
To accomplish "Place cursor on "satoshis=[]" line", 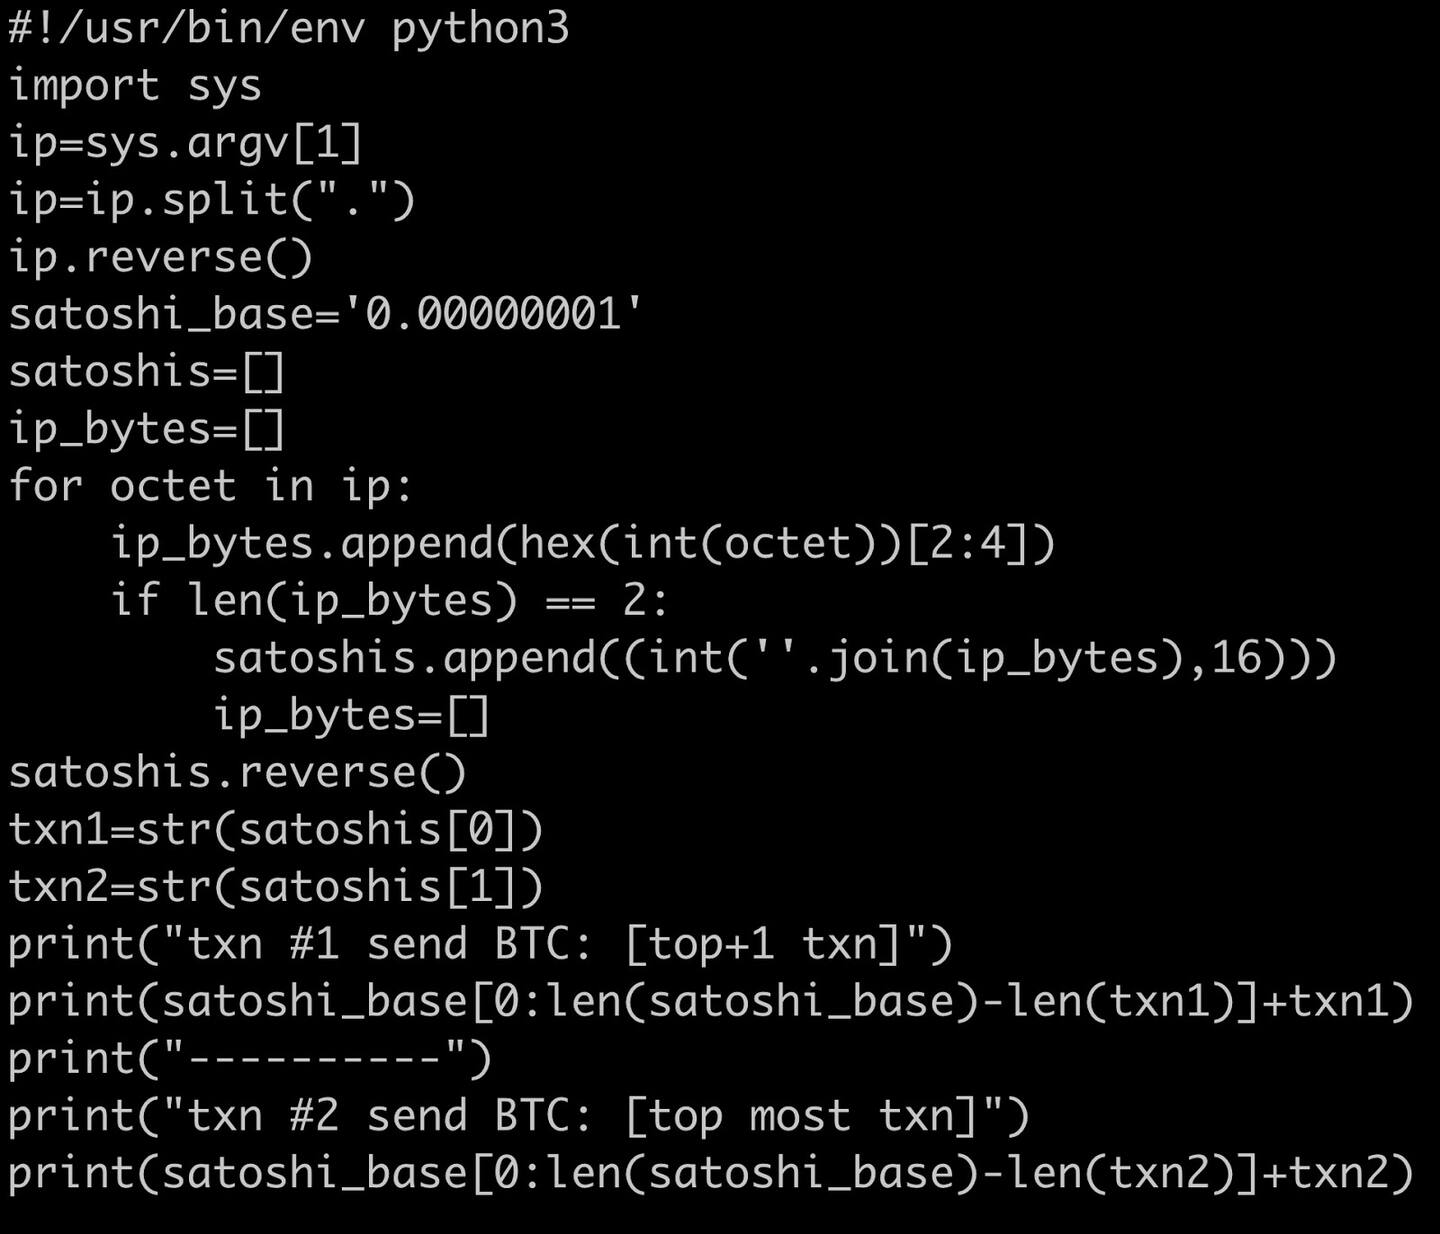I will 147,371.
